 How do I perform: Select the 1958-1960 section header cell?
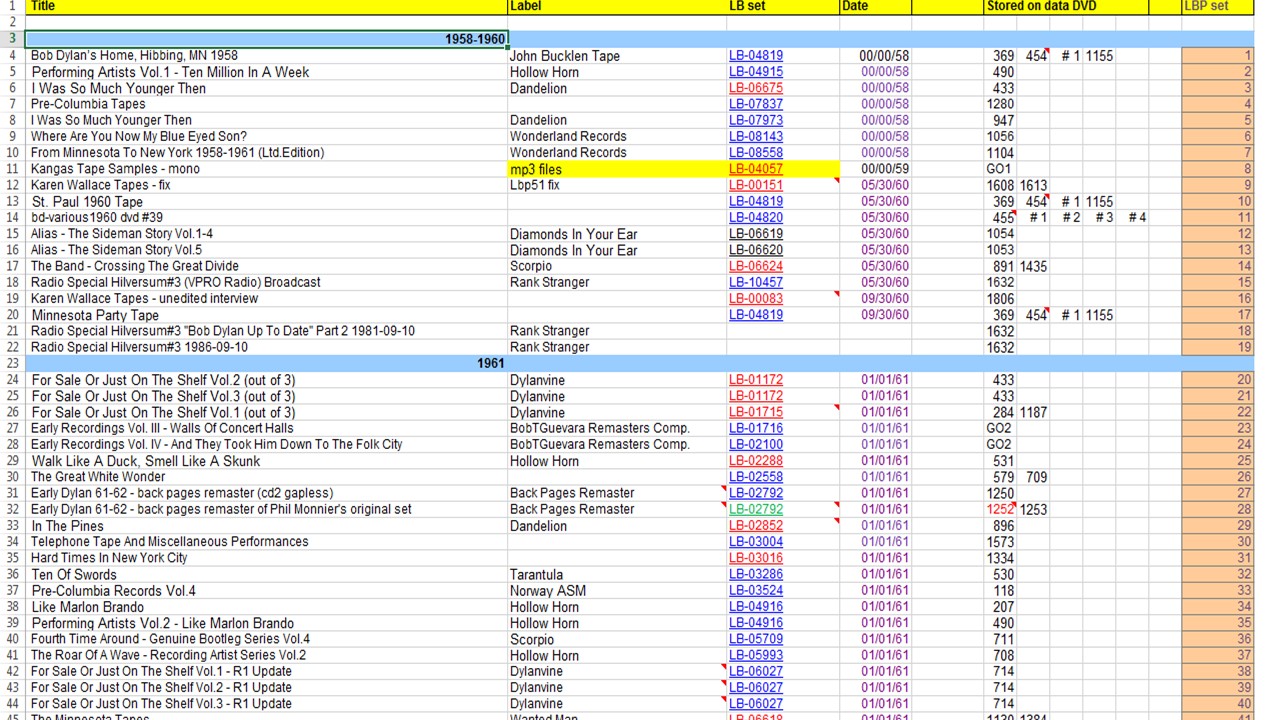coord(266,39)
